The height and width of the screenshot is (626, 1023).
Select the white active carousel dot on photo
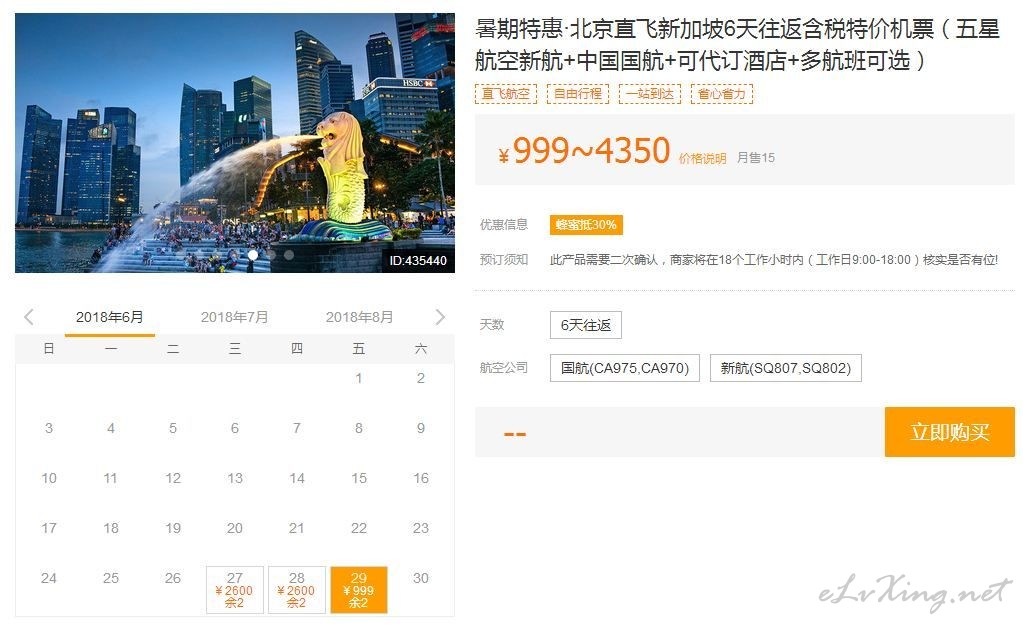(252, 255)
